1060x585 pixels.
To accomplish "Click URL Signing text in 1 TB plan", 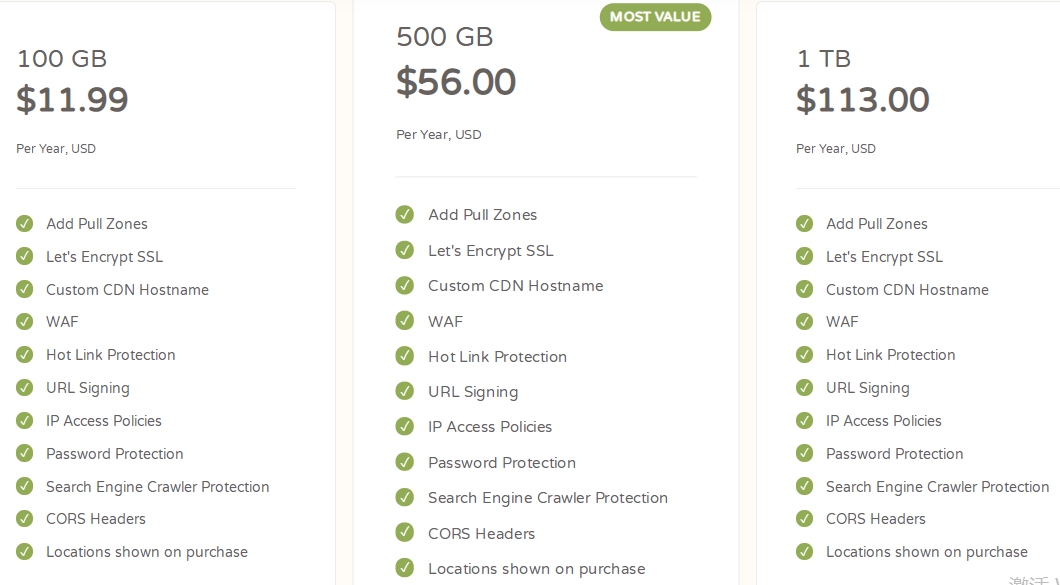I will point(867,388).
